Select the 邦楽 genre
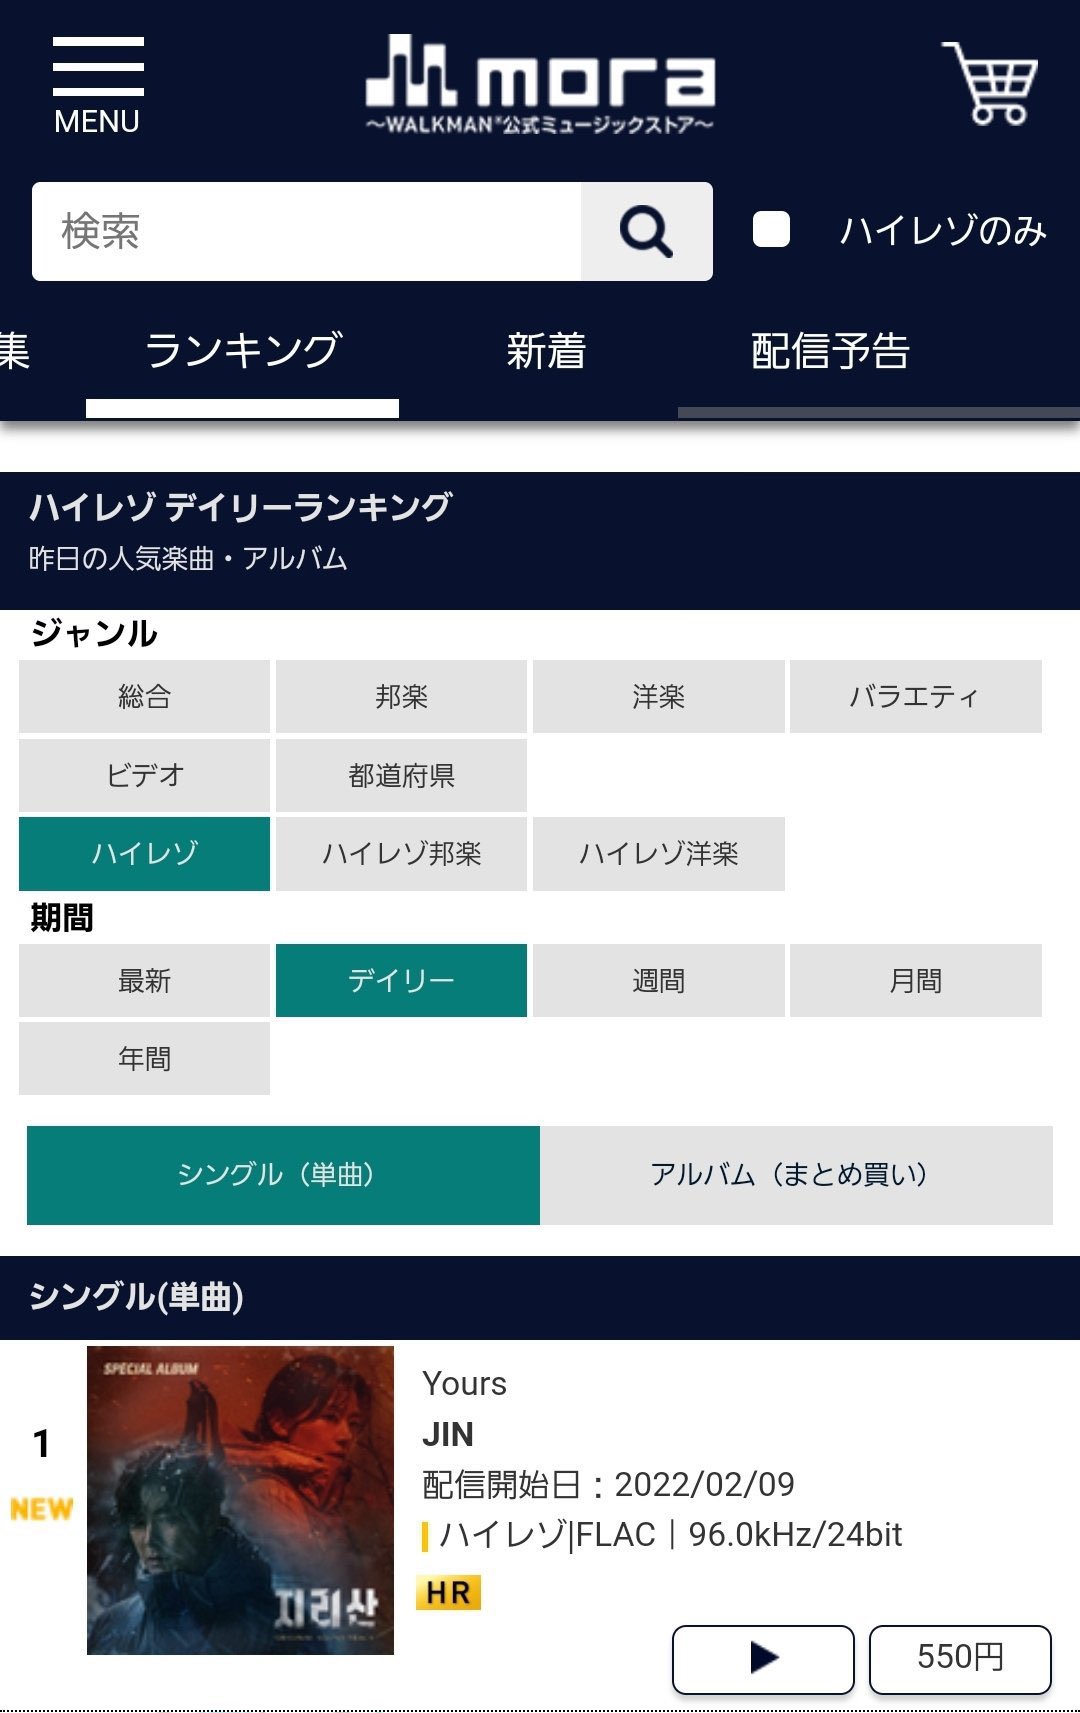Screen dimensions: 1080x1713 pos(401,696)
